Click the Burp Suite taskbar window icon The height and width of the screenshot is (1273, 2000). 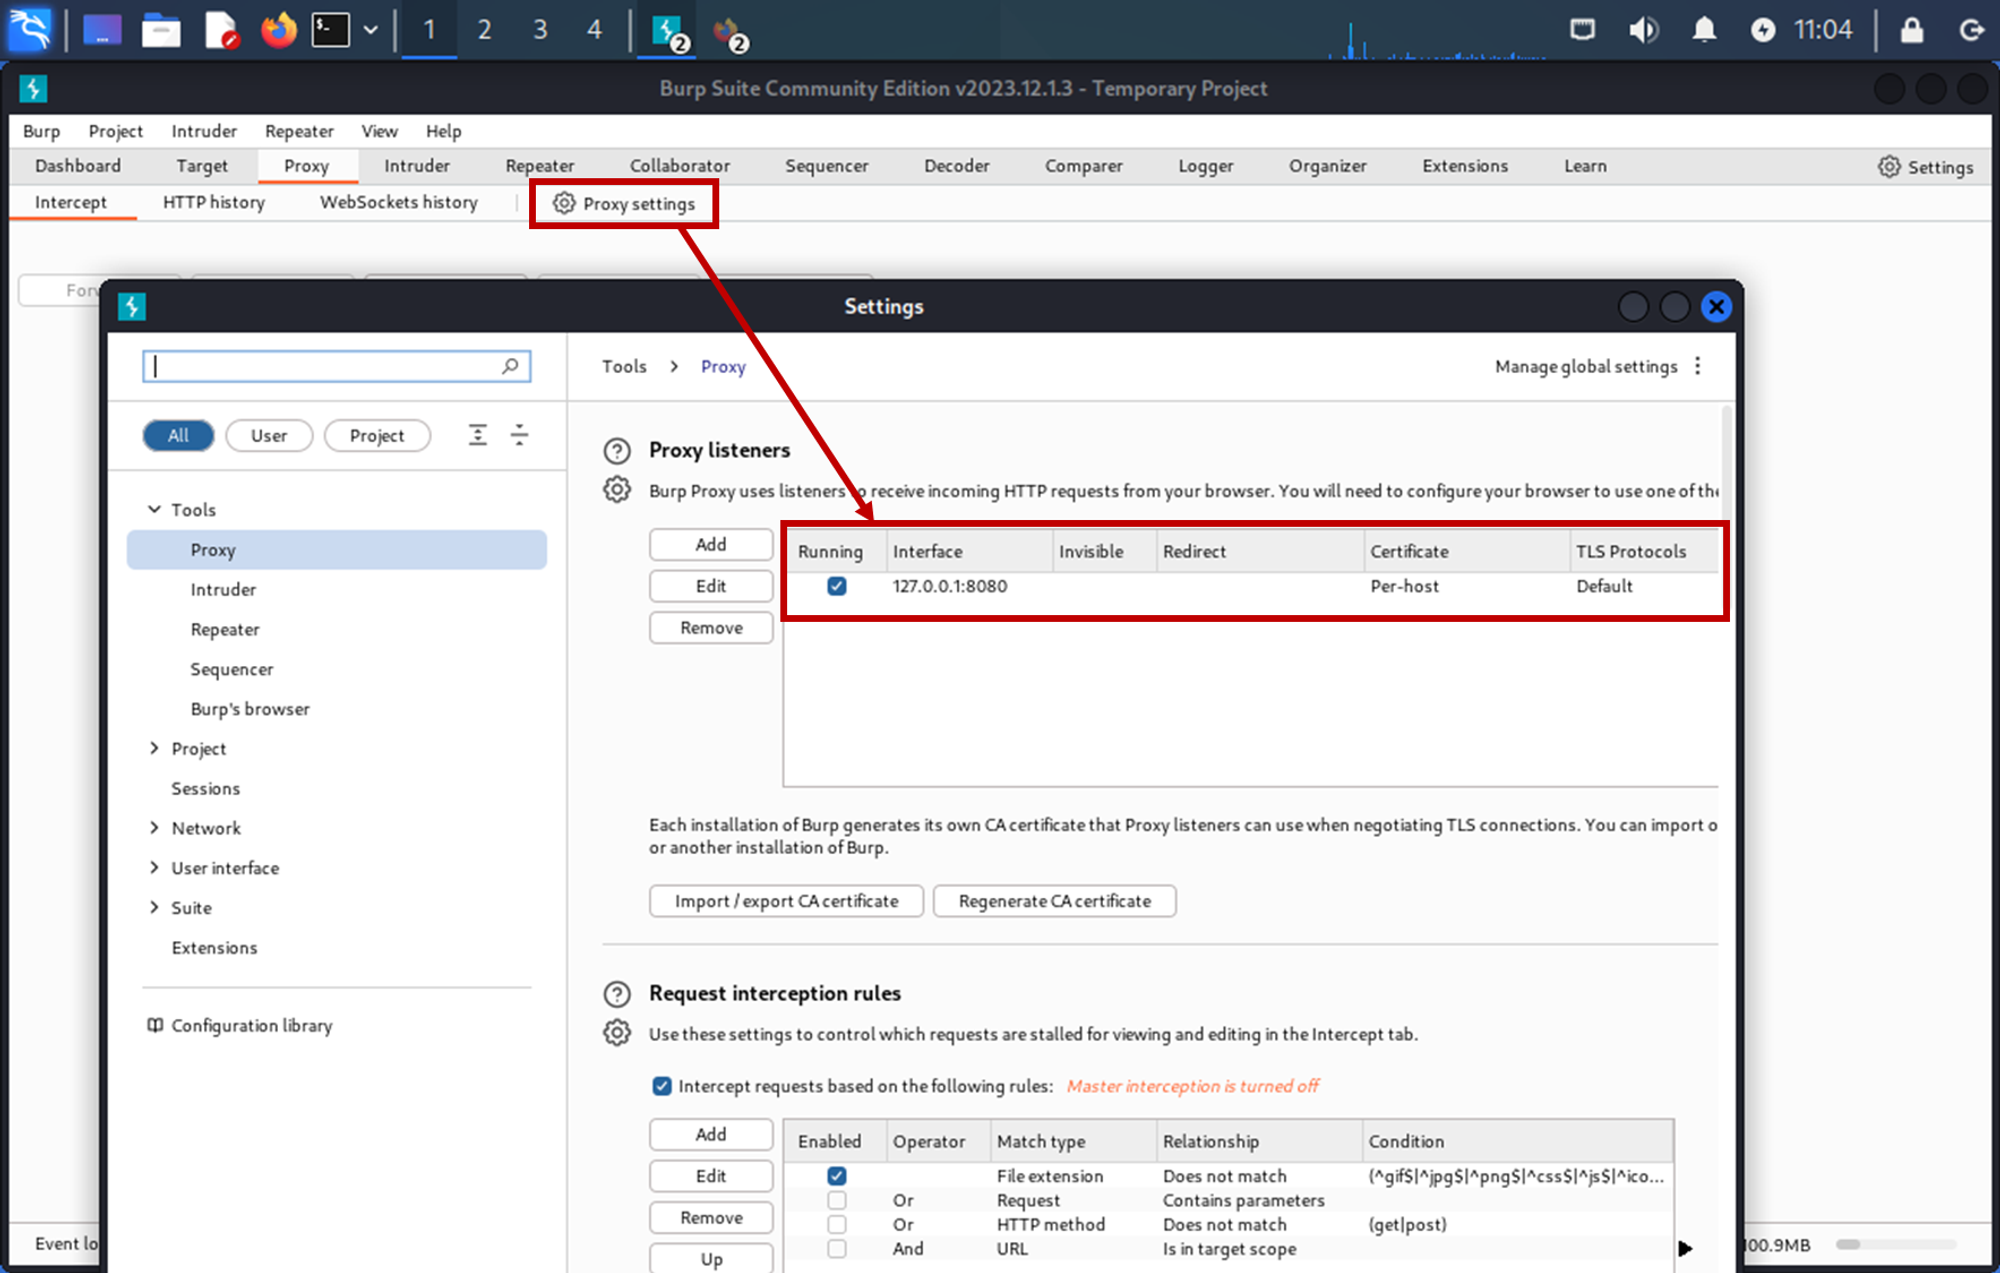pyautogui.click(x=669, y=32)
